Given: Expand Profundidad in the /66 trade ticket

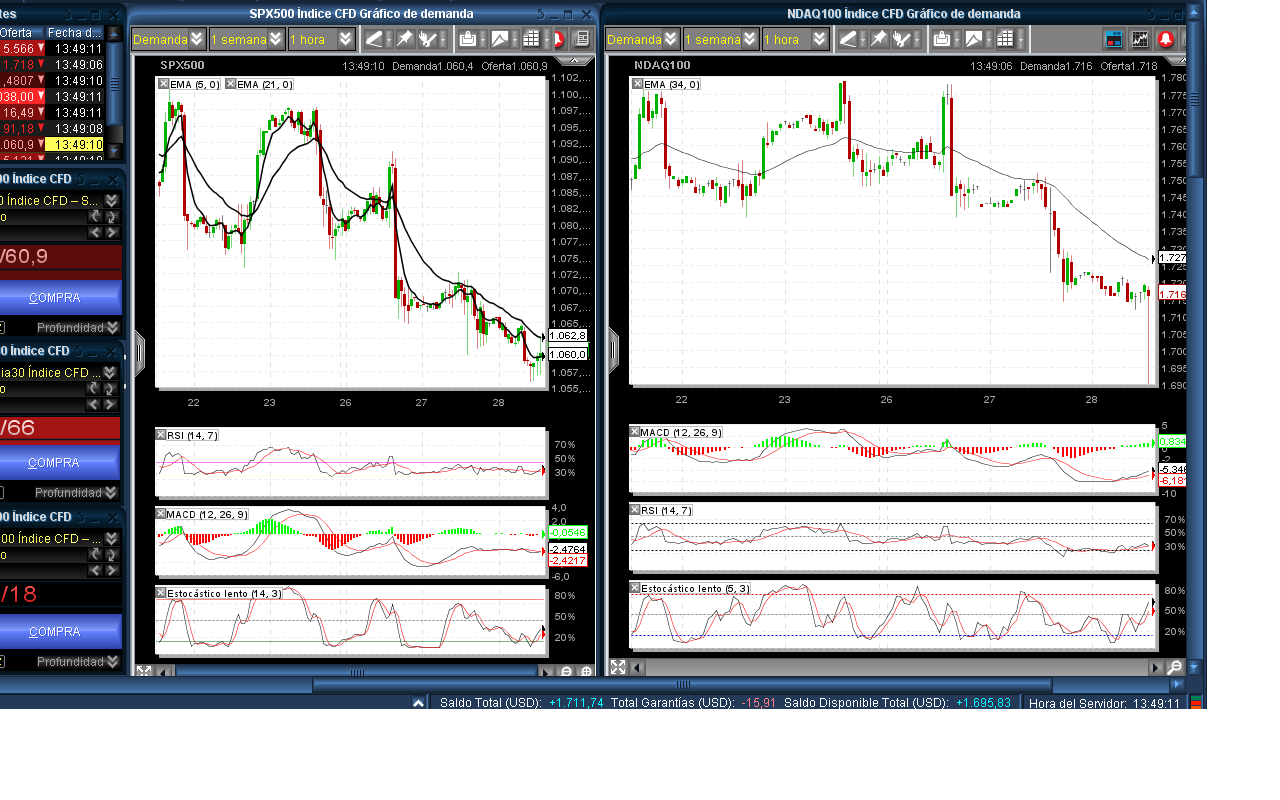Looking at the screenshot, I should tap(76, 493).
